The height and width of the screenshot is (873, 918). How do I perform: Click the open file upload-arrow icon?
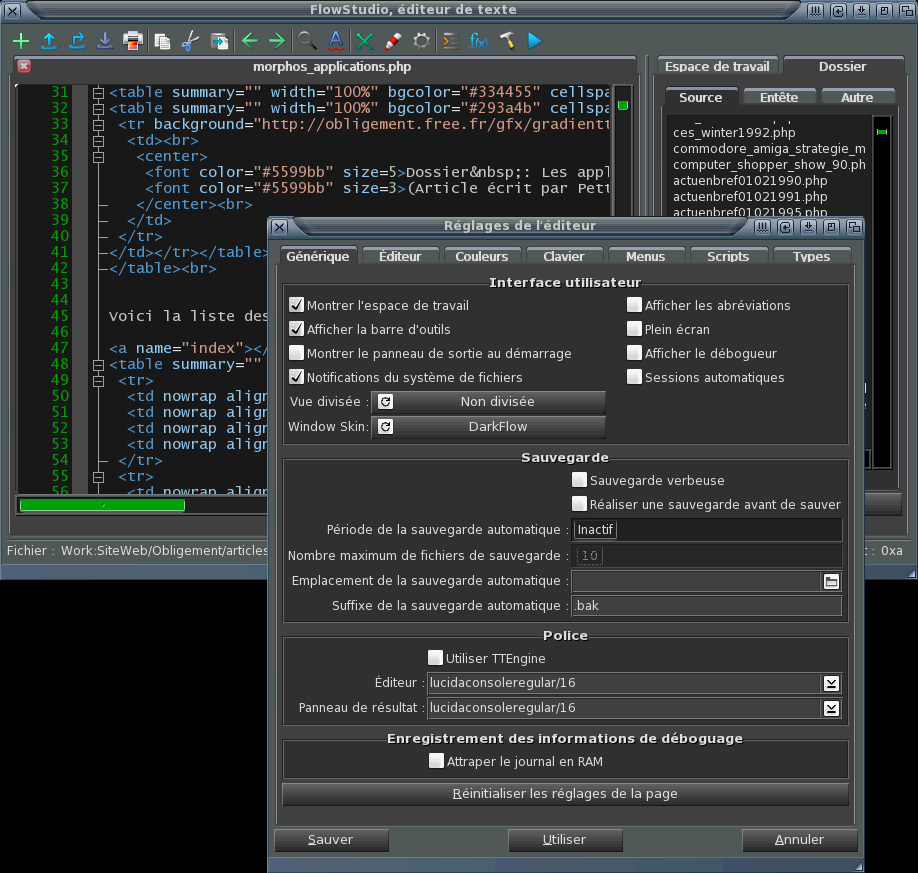49,41
